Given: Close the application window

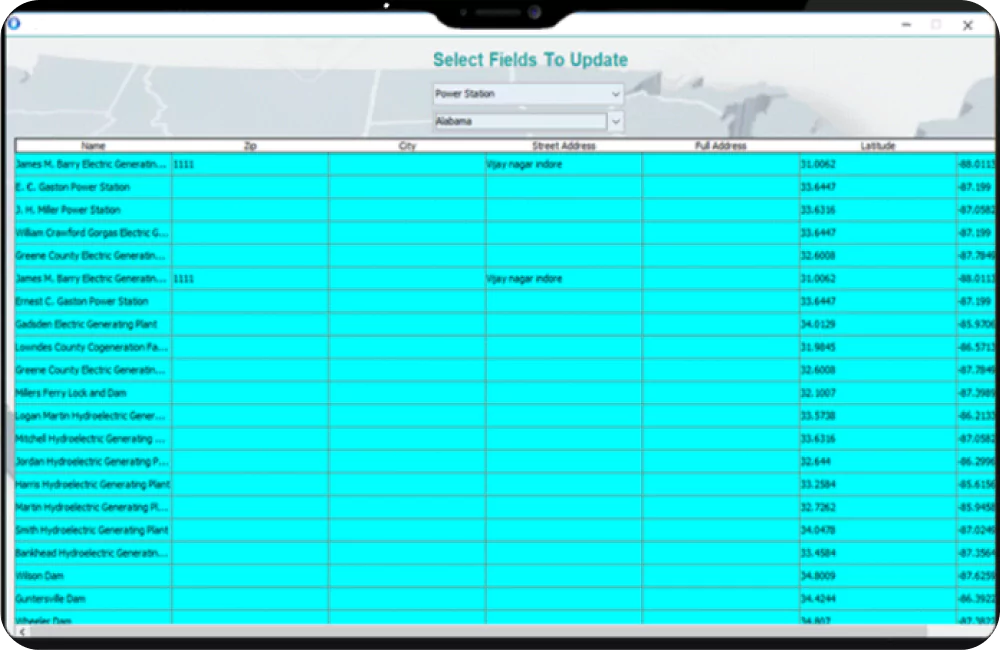Looking at the screenshot, I should [967, 26].
